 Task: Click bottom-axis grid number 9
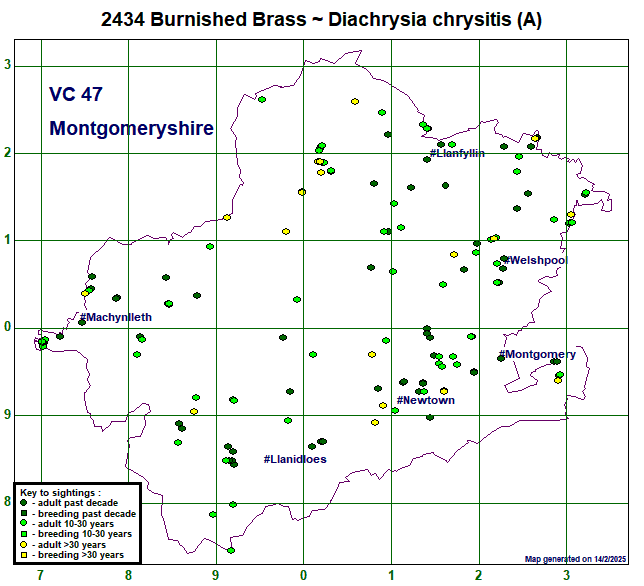point(215,575)
